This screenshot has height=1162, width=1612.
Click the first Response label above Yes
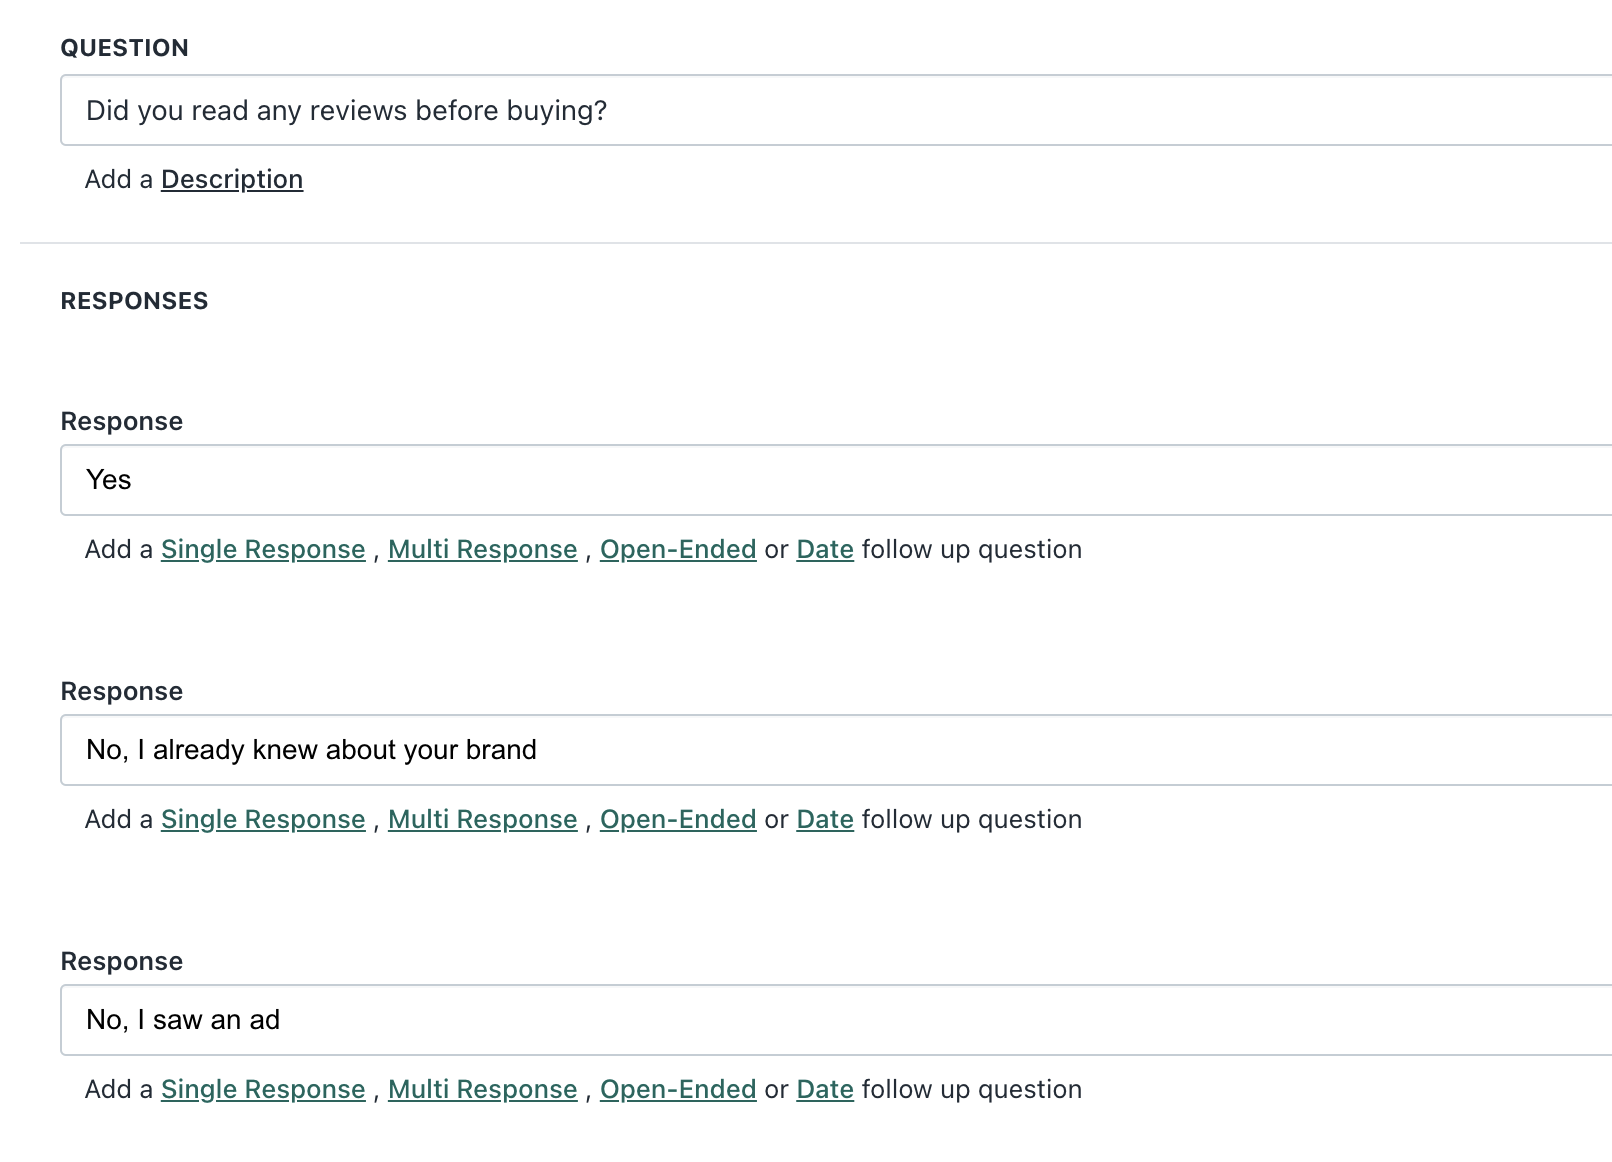[x=121, y=422]
